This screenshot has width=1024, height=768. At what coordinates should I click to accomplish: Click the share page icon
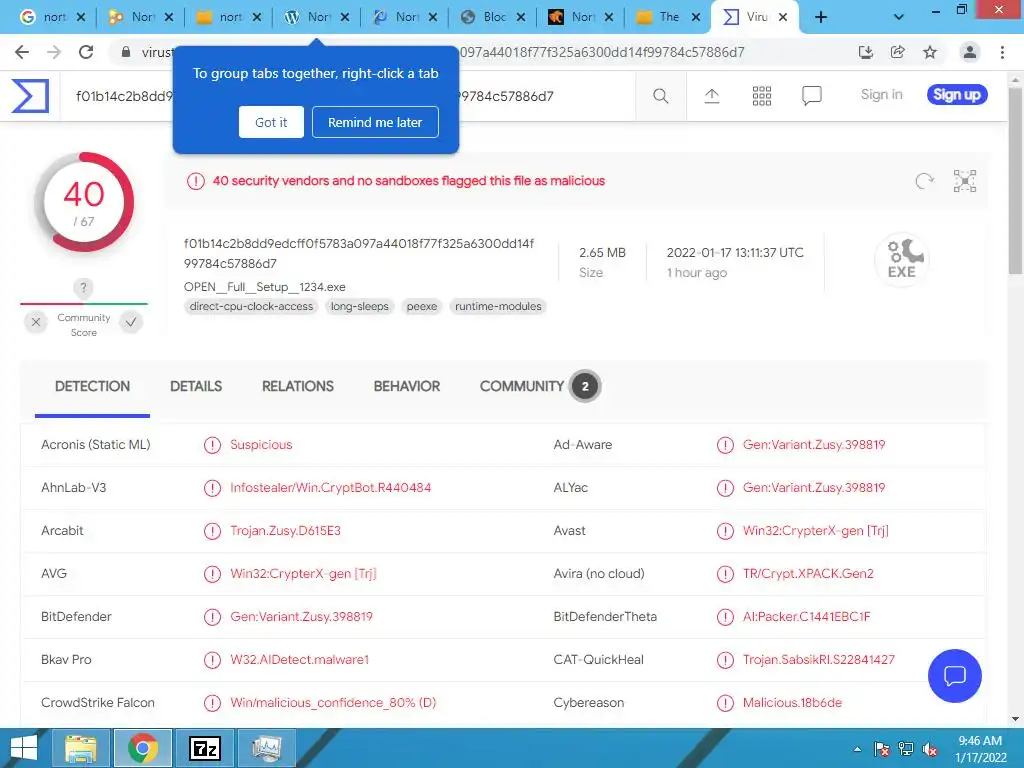pos(898,52)
